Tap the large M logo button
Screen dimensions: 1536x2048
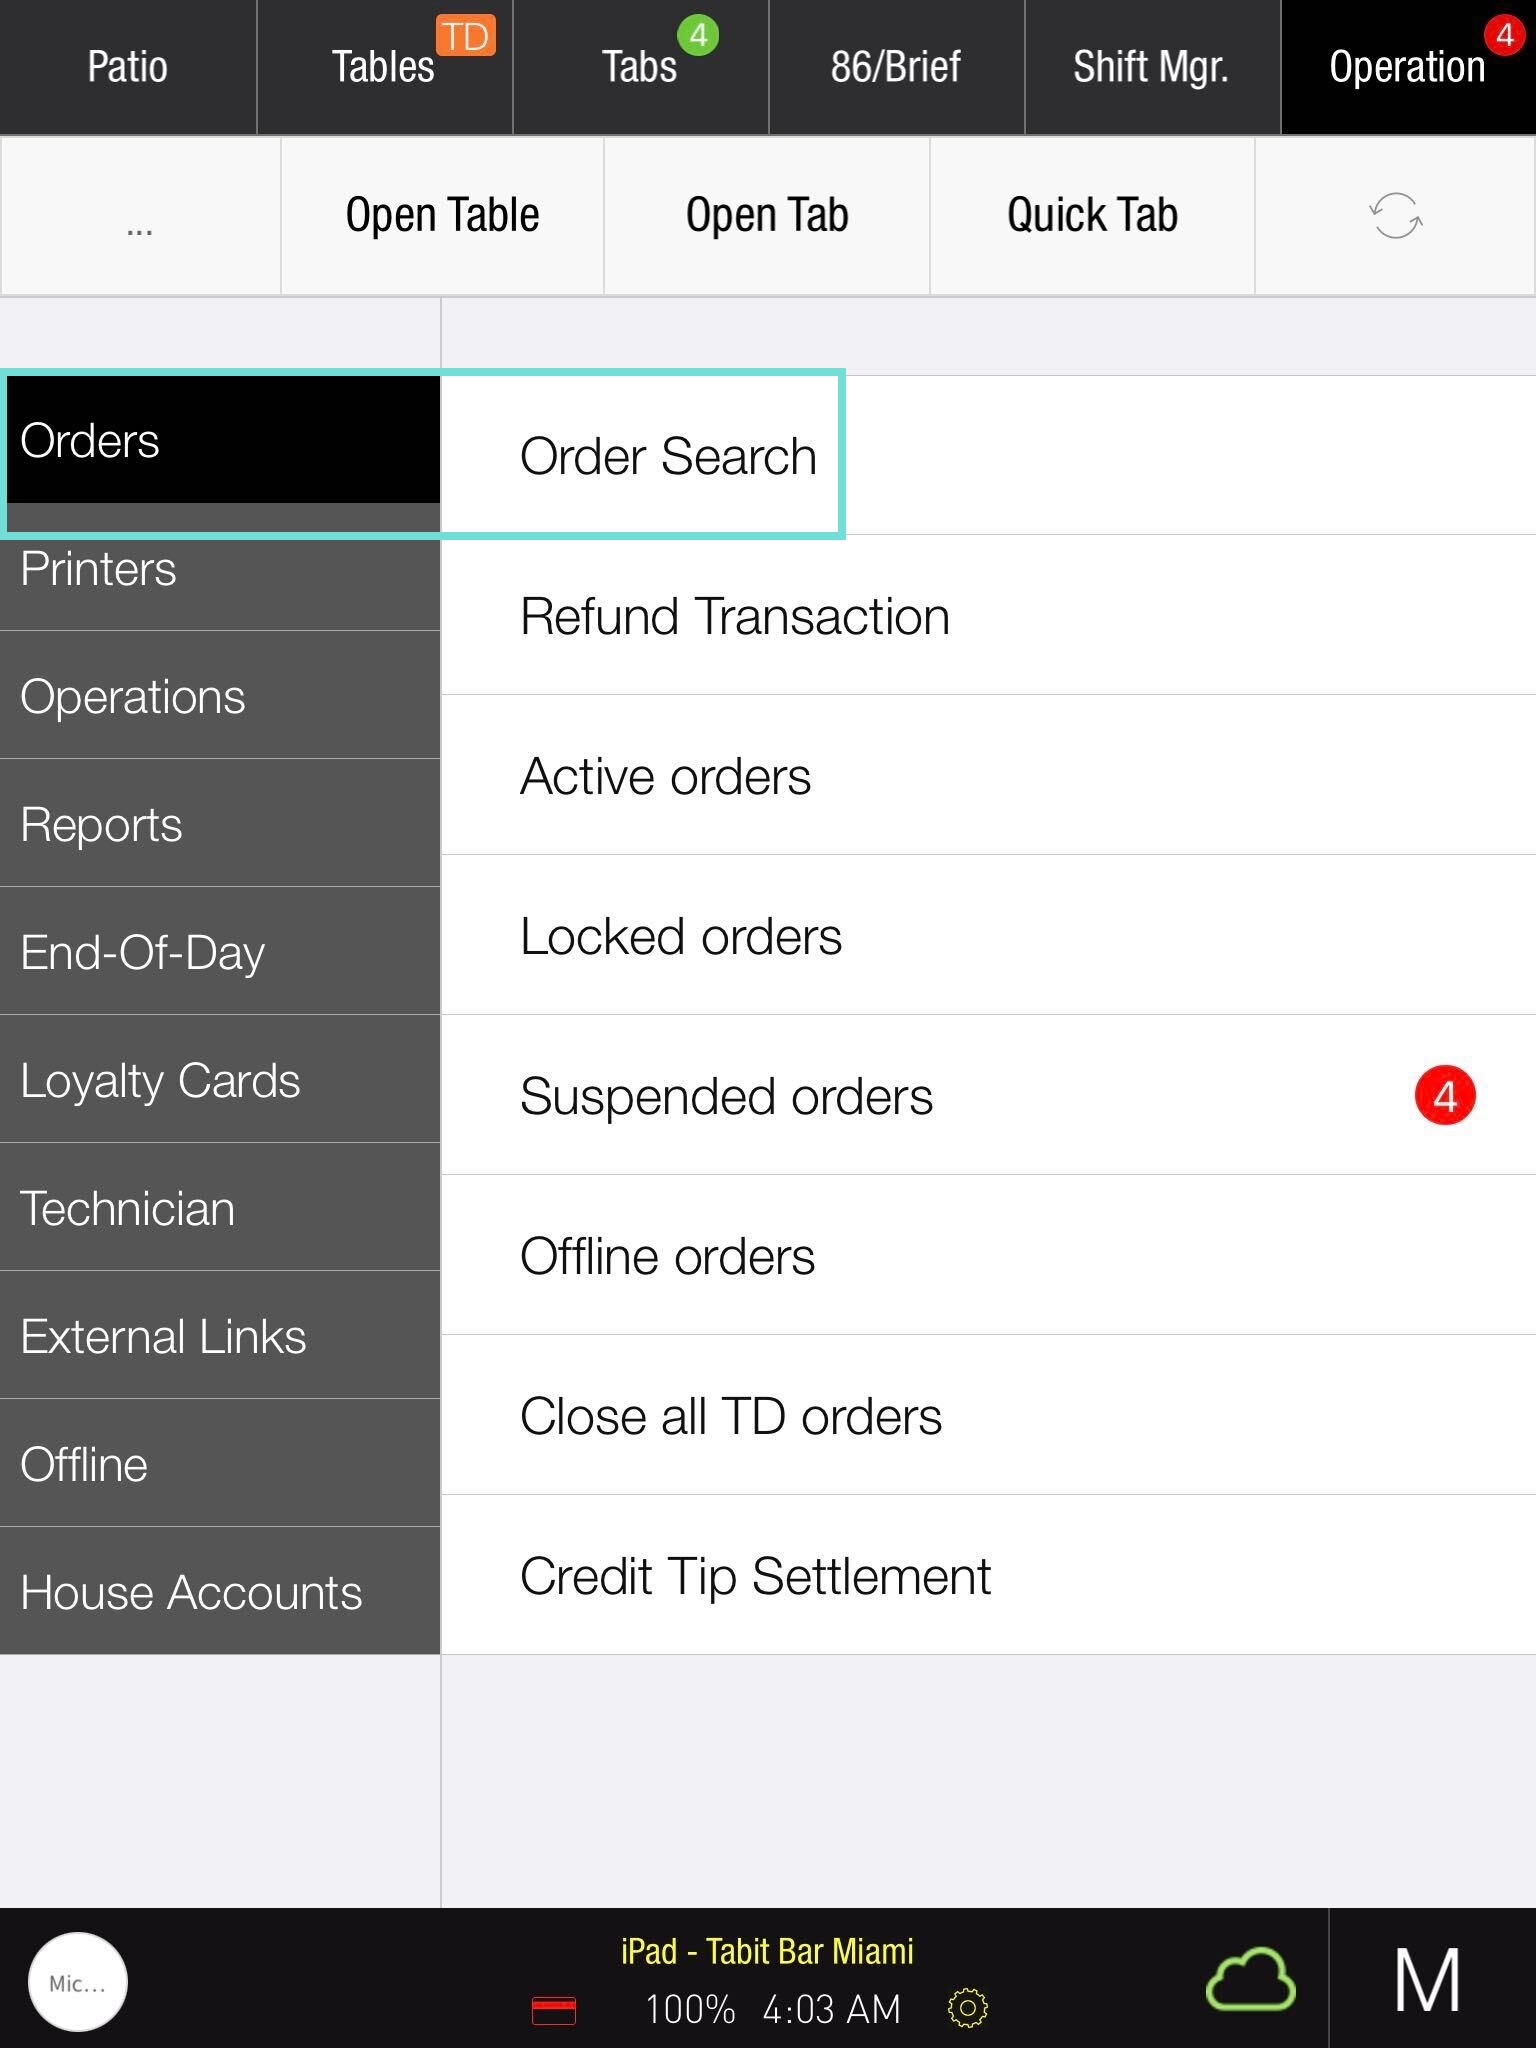tap(1428, 1980)
